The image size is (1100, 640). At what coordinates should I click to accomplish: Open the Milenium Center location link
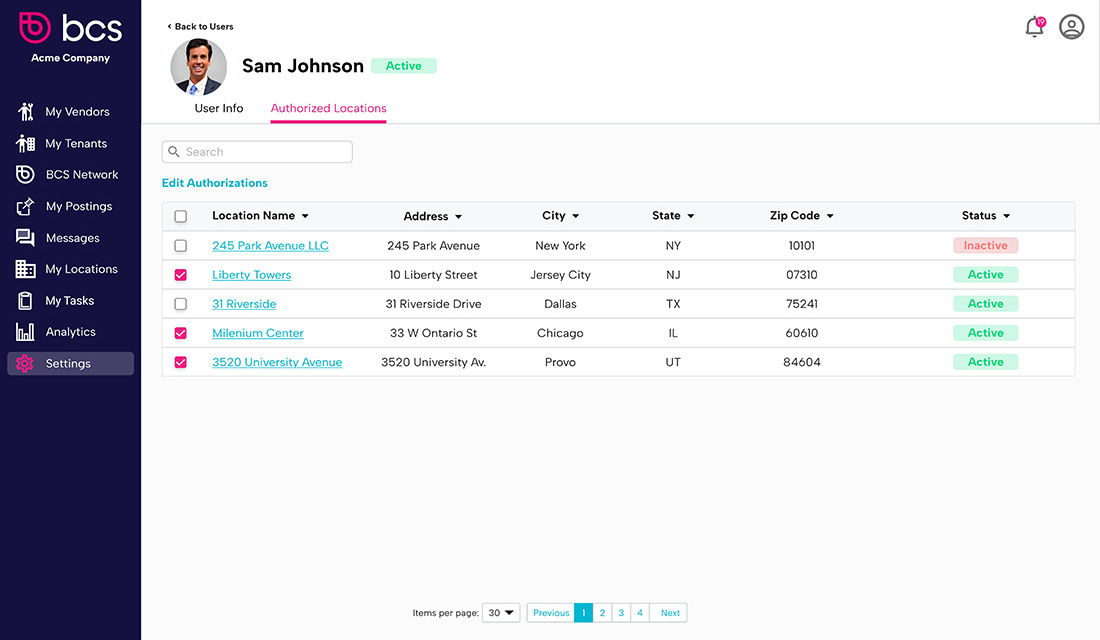(258, 333)
